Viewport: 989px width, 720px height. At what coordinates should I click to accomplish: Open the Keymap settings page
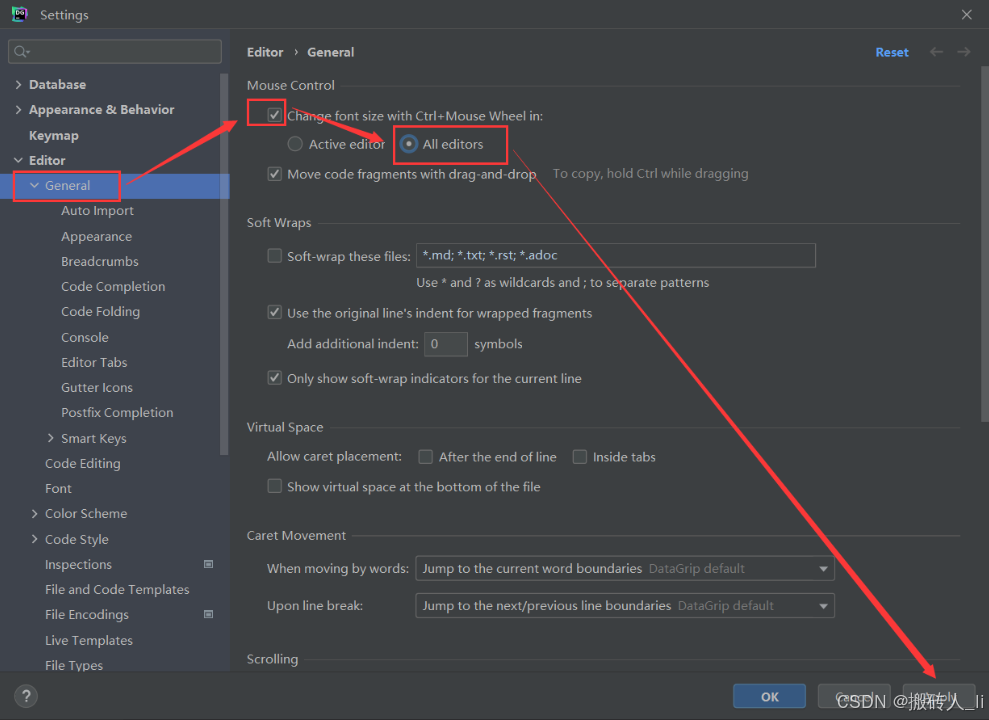(x=54, y=136)
